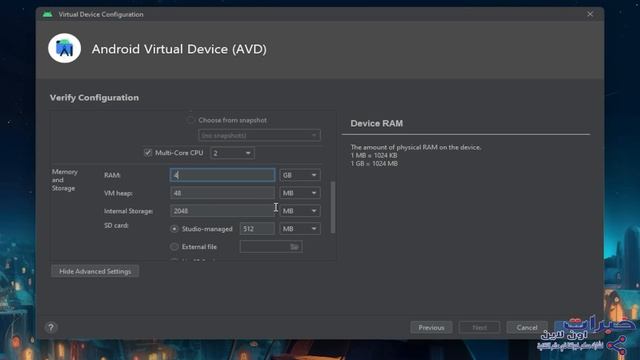640x360 pixels.
Task: Click the Verify Configuration heading
Action: (x=94, y=98)
